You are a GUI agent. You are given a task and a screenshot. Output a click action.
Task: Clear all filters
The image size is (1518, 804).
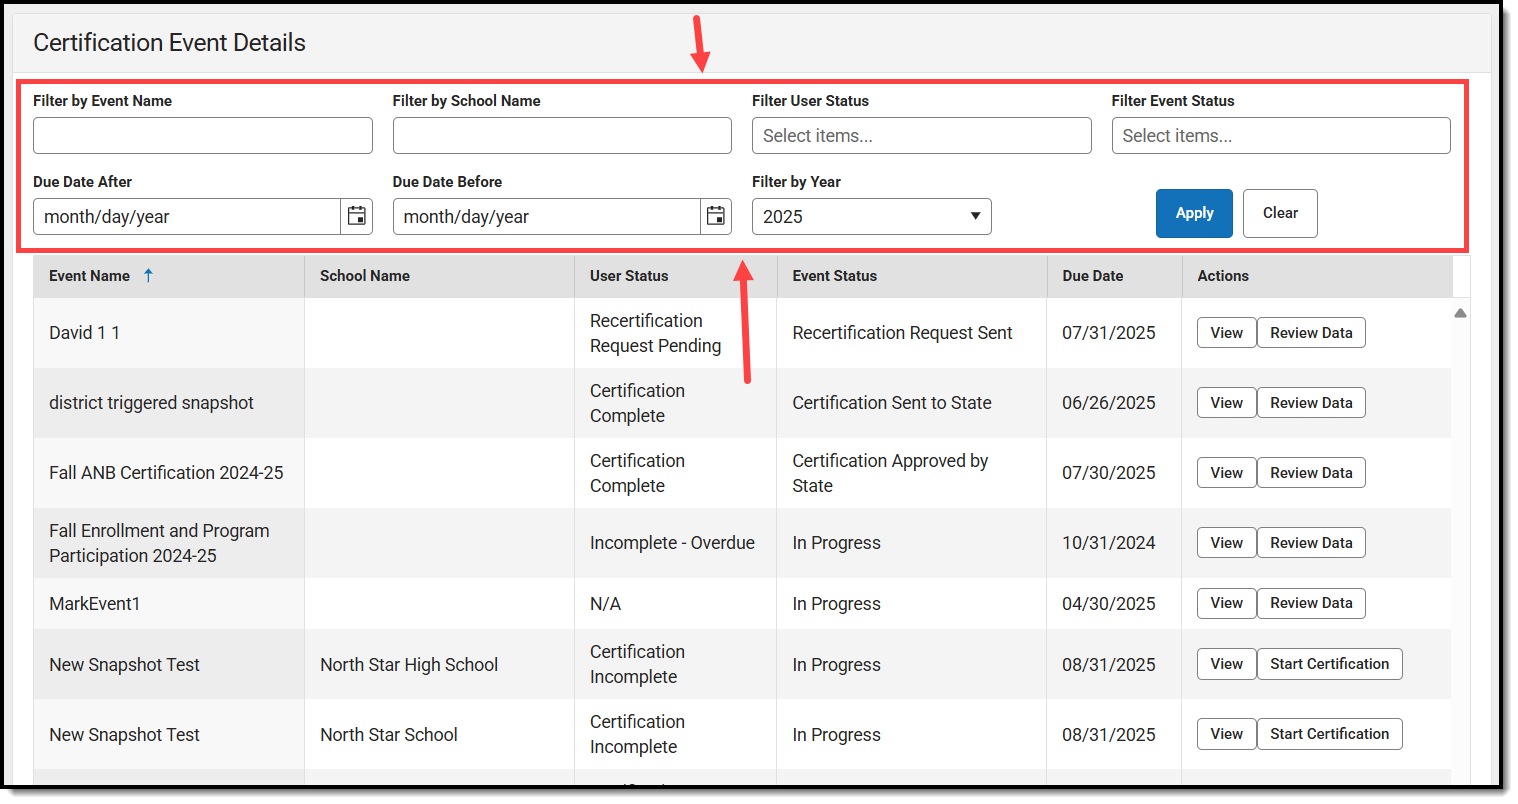pos(1280,213)
